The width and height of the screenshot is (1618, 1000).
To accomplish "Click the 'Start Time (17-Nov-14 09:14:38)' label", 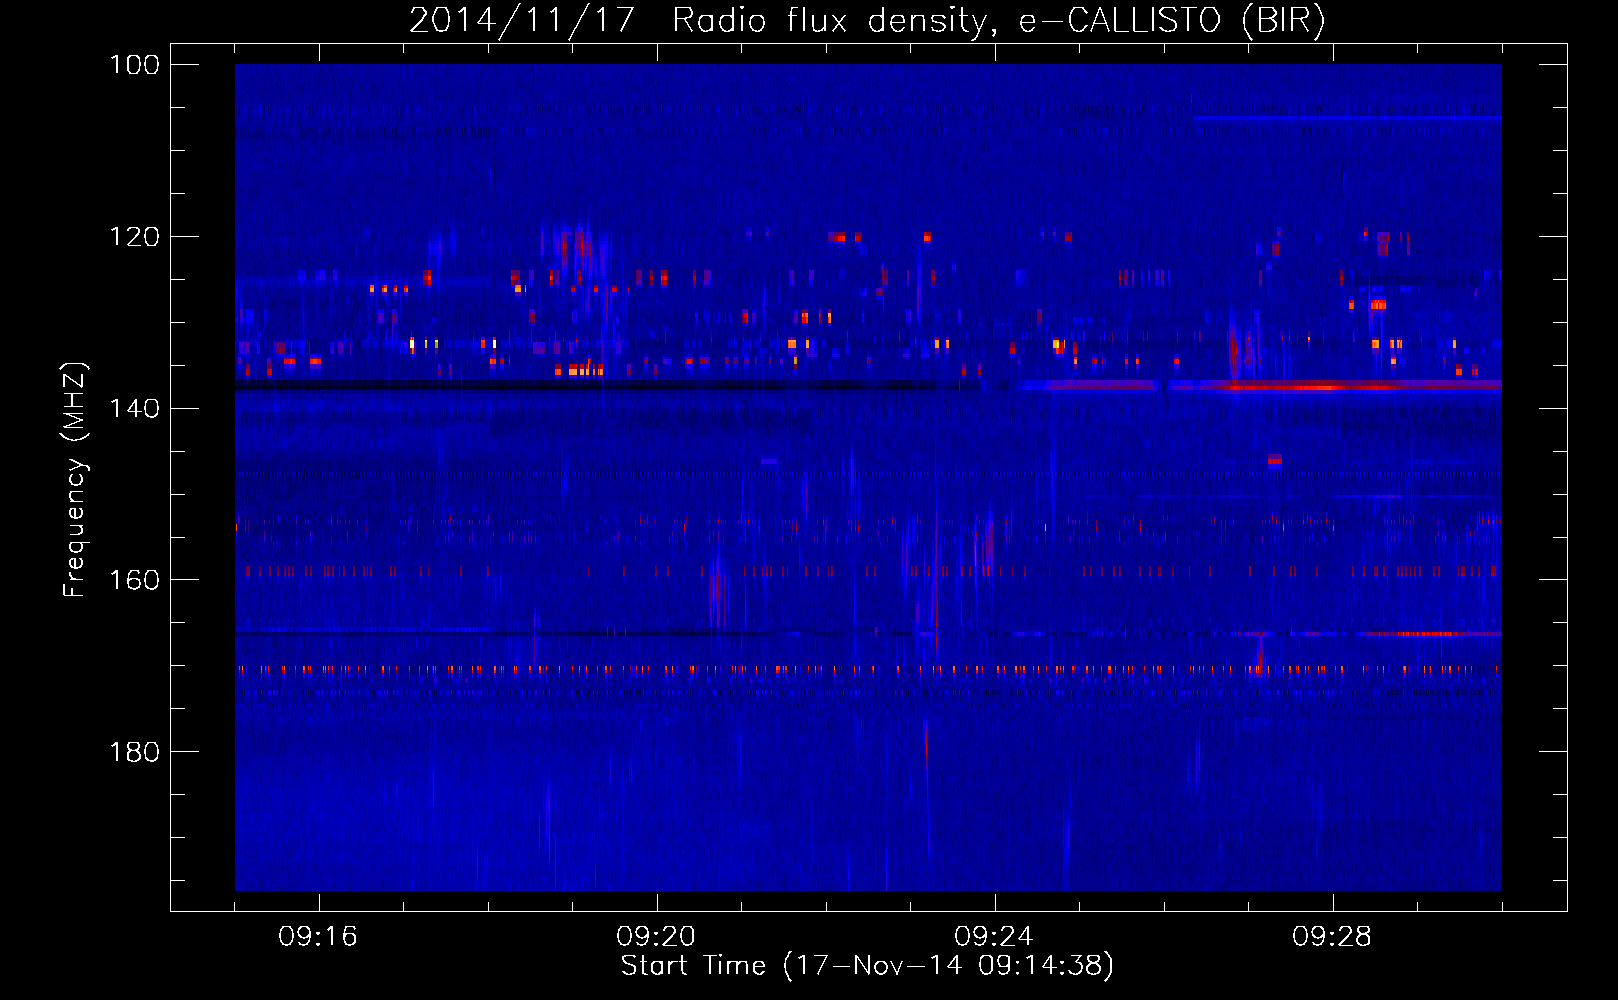I will tap(866, 966).
